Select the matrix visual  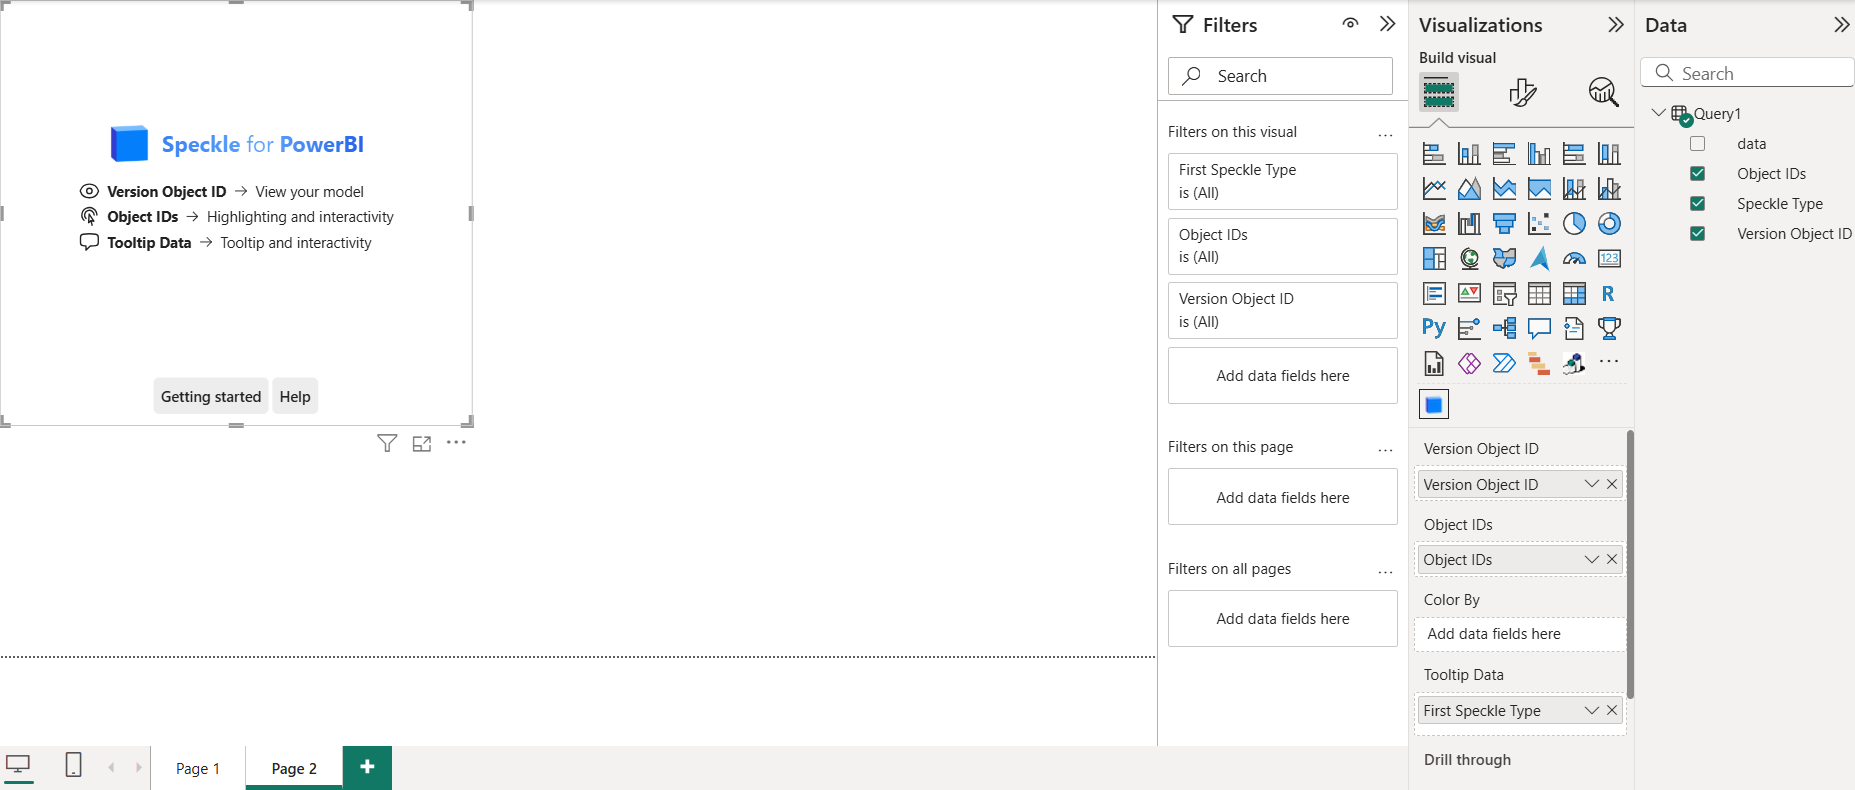pos(1574,294)
